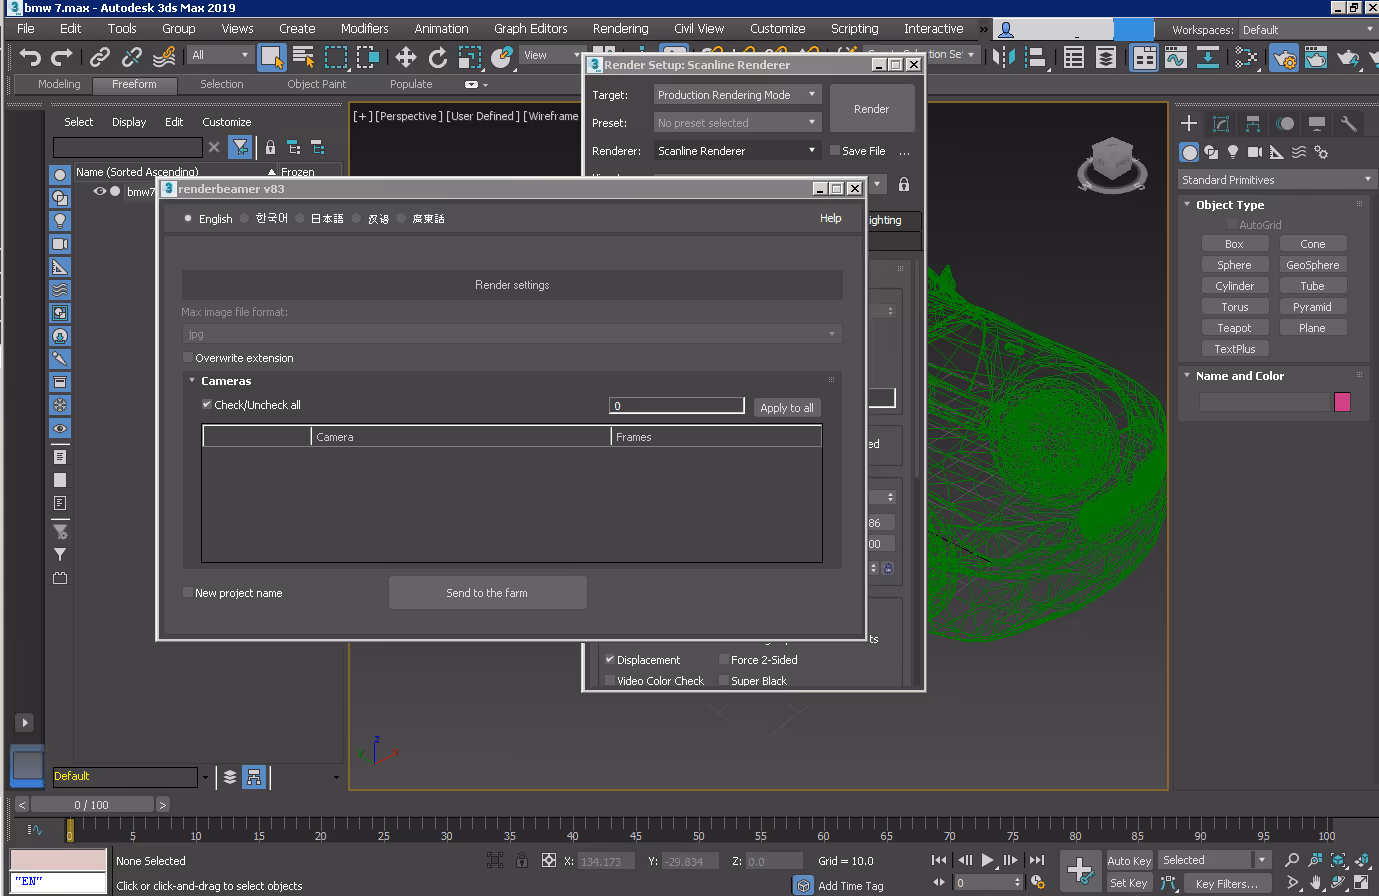Viewport: 1379px width, 896px height.
Task: Select the Select and Link tool
Action: point(100,57)
